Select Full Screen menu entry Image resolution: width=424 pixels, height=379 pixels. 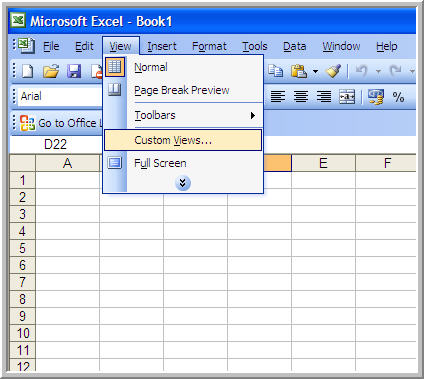point(183,163)
